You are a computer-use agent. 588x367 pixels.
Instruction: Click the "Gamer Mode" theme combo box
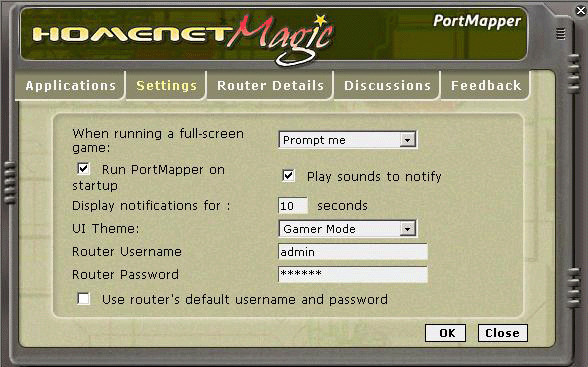click(x=348, y=229)
